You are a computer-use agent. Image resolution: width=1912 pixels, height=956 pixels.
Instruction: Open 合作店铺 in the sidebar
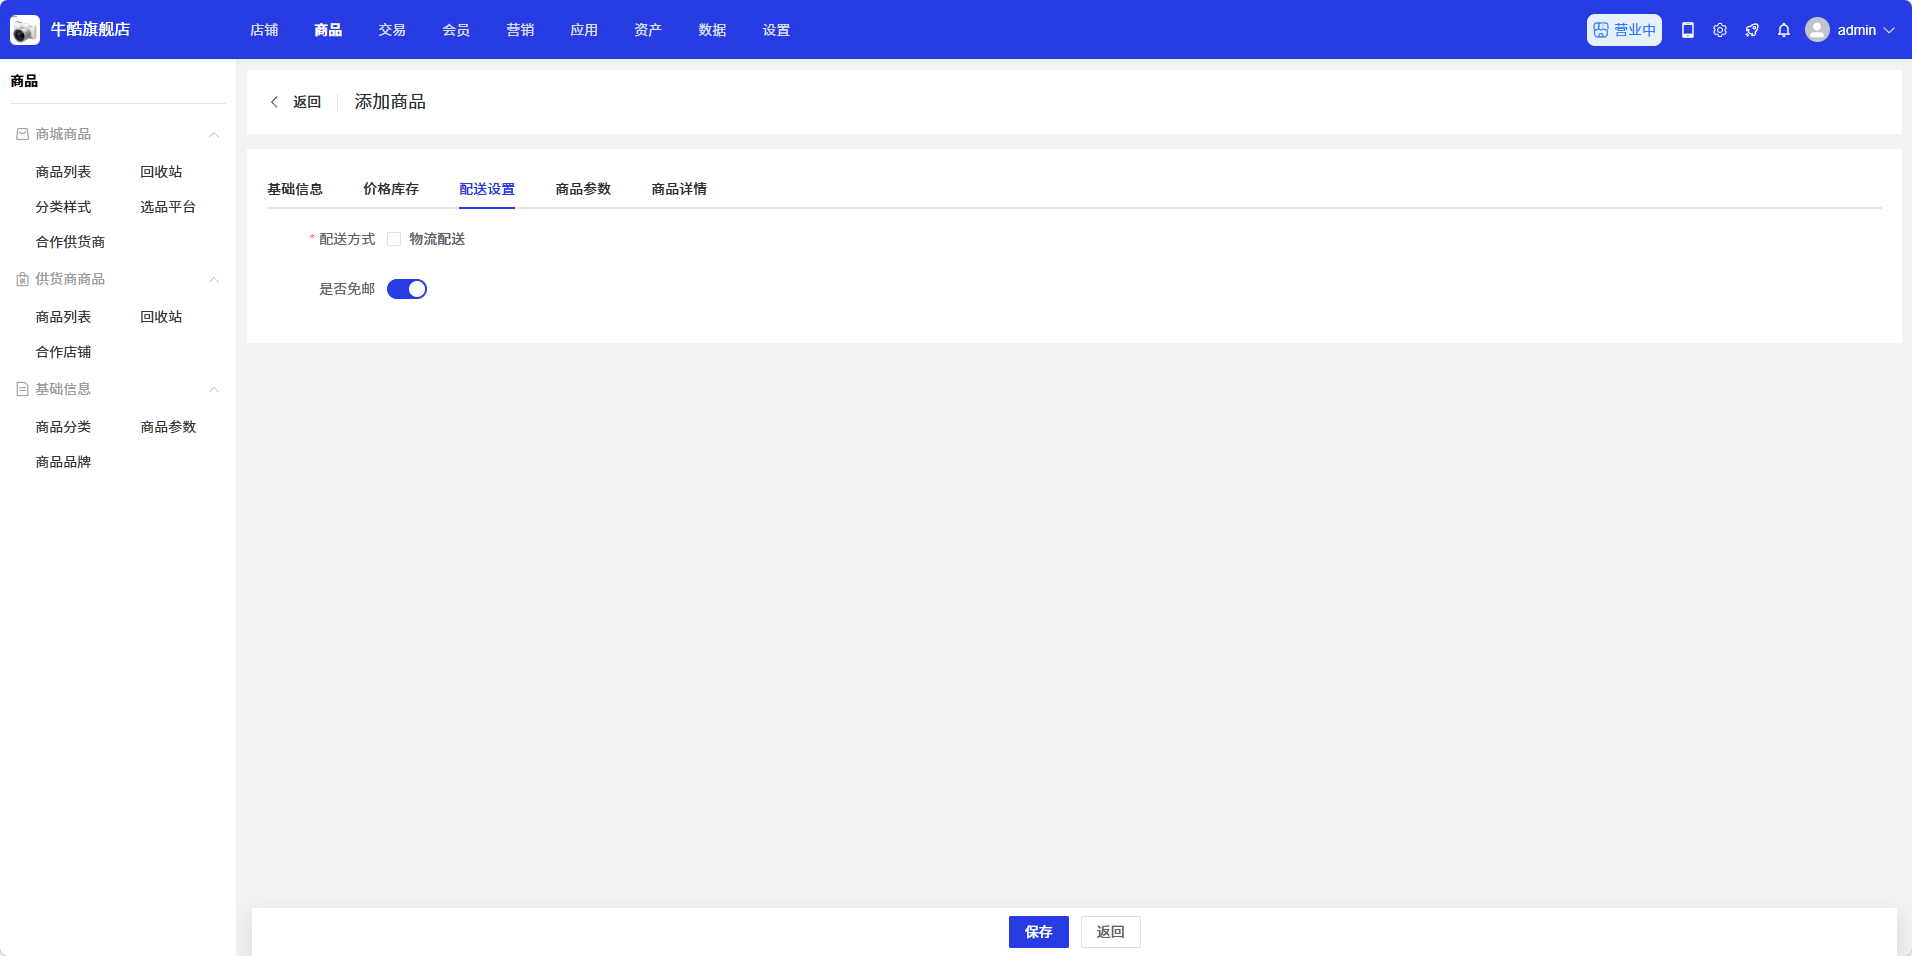[63, 352]
